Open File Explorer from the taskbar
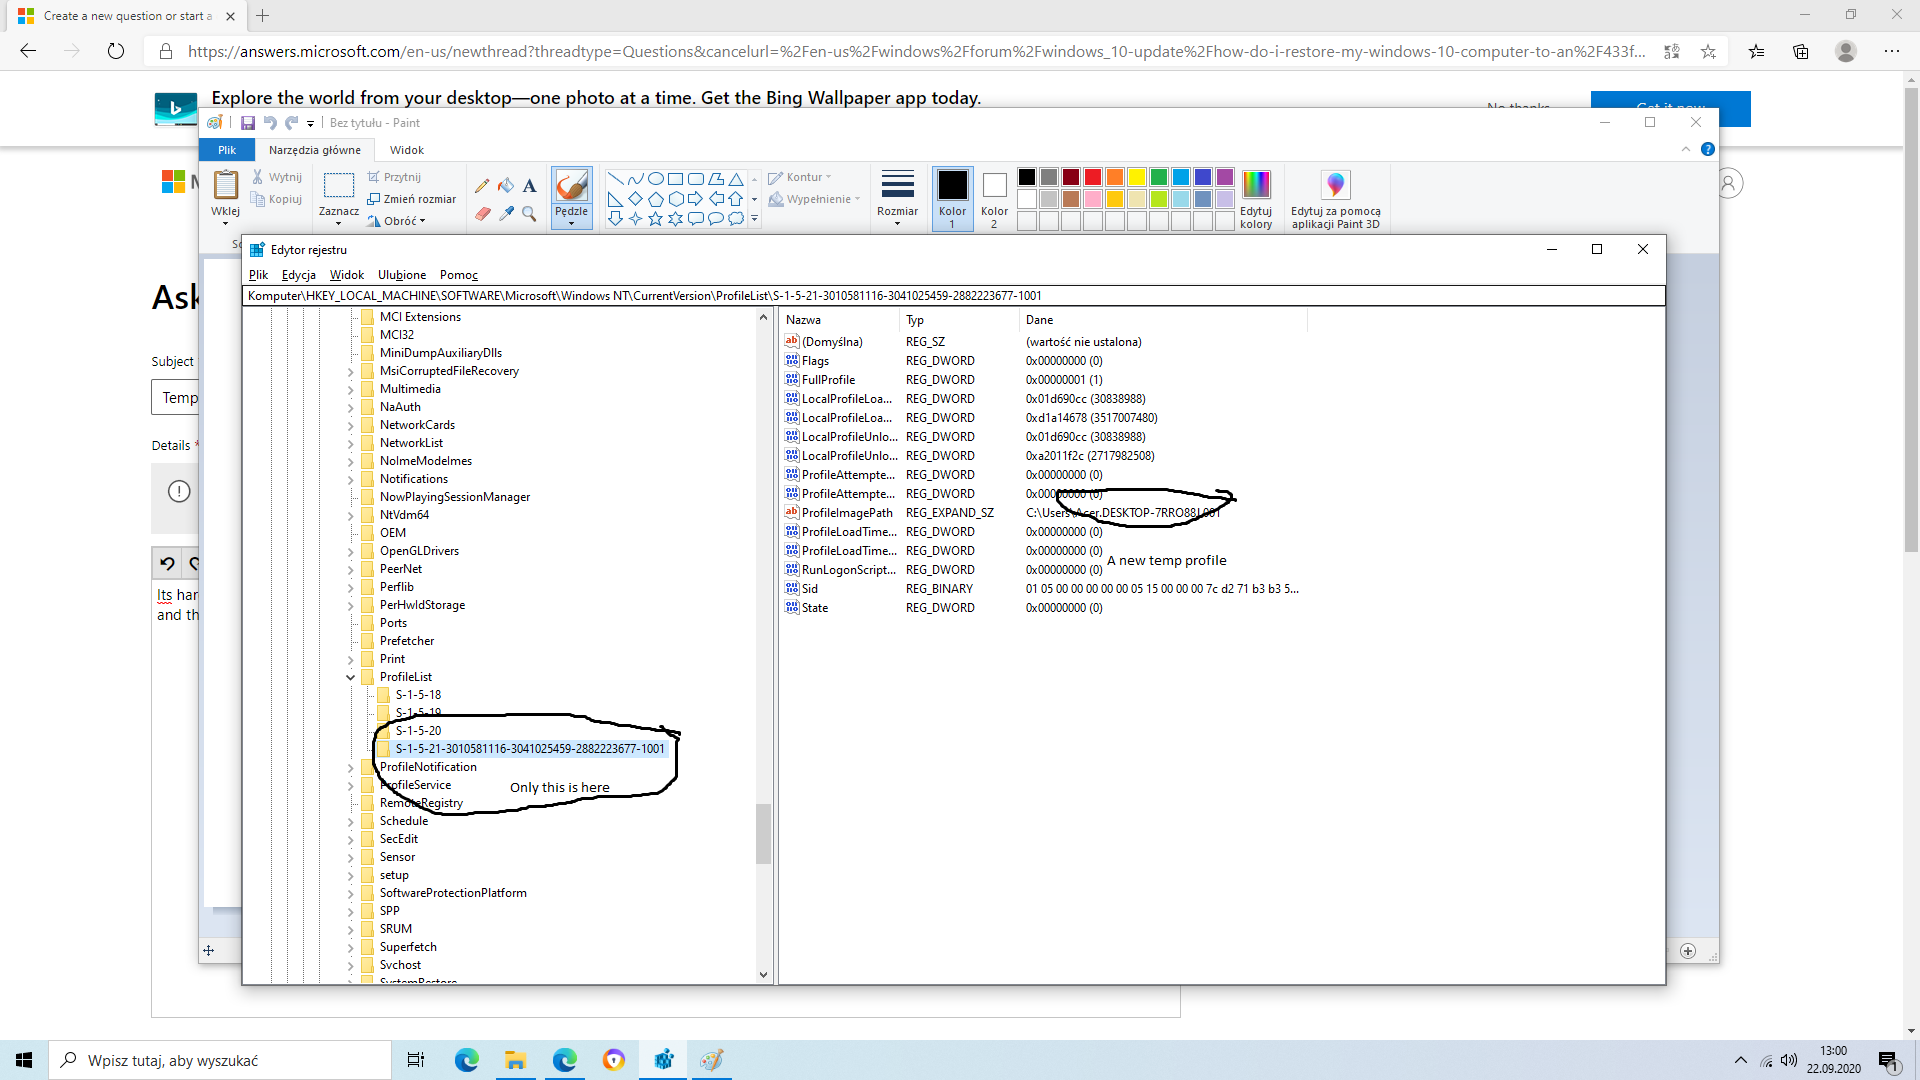The height and width of the screenshot is (1080, 1920). [x=516, y=1060]
